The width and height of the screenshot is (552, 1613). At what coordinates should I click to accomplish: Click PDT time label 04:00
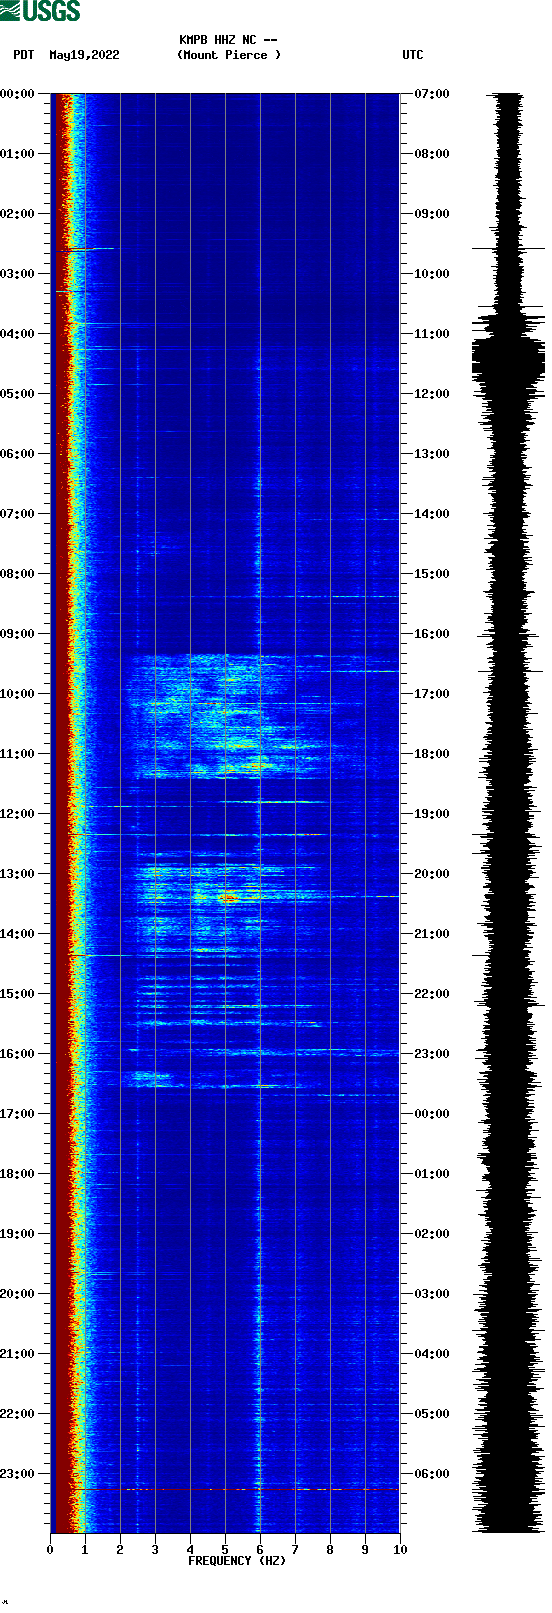click(18, 334)
